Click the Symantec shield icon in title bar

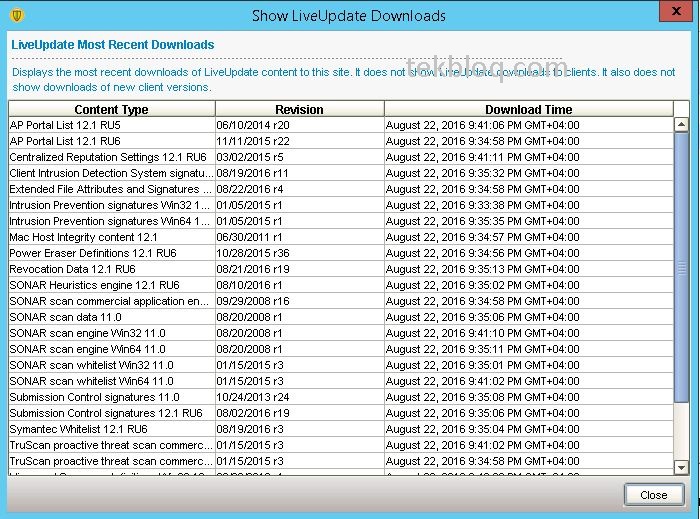pos(17,16)
